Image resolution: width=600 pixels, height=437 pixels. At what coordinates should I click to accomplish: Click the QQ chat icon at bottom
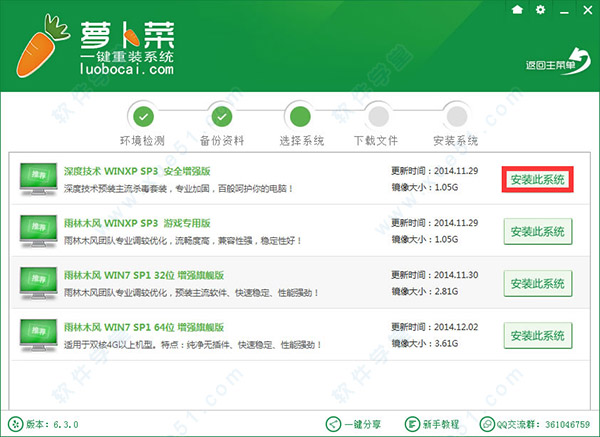pos(487,424)
